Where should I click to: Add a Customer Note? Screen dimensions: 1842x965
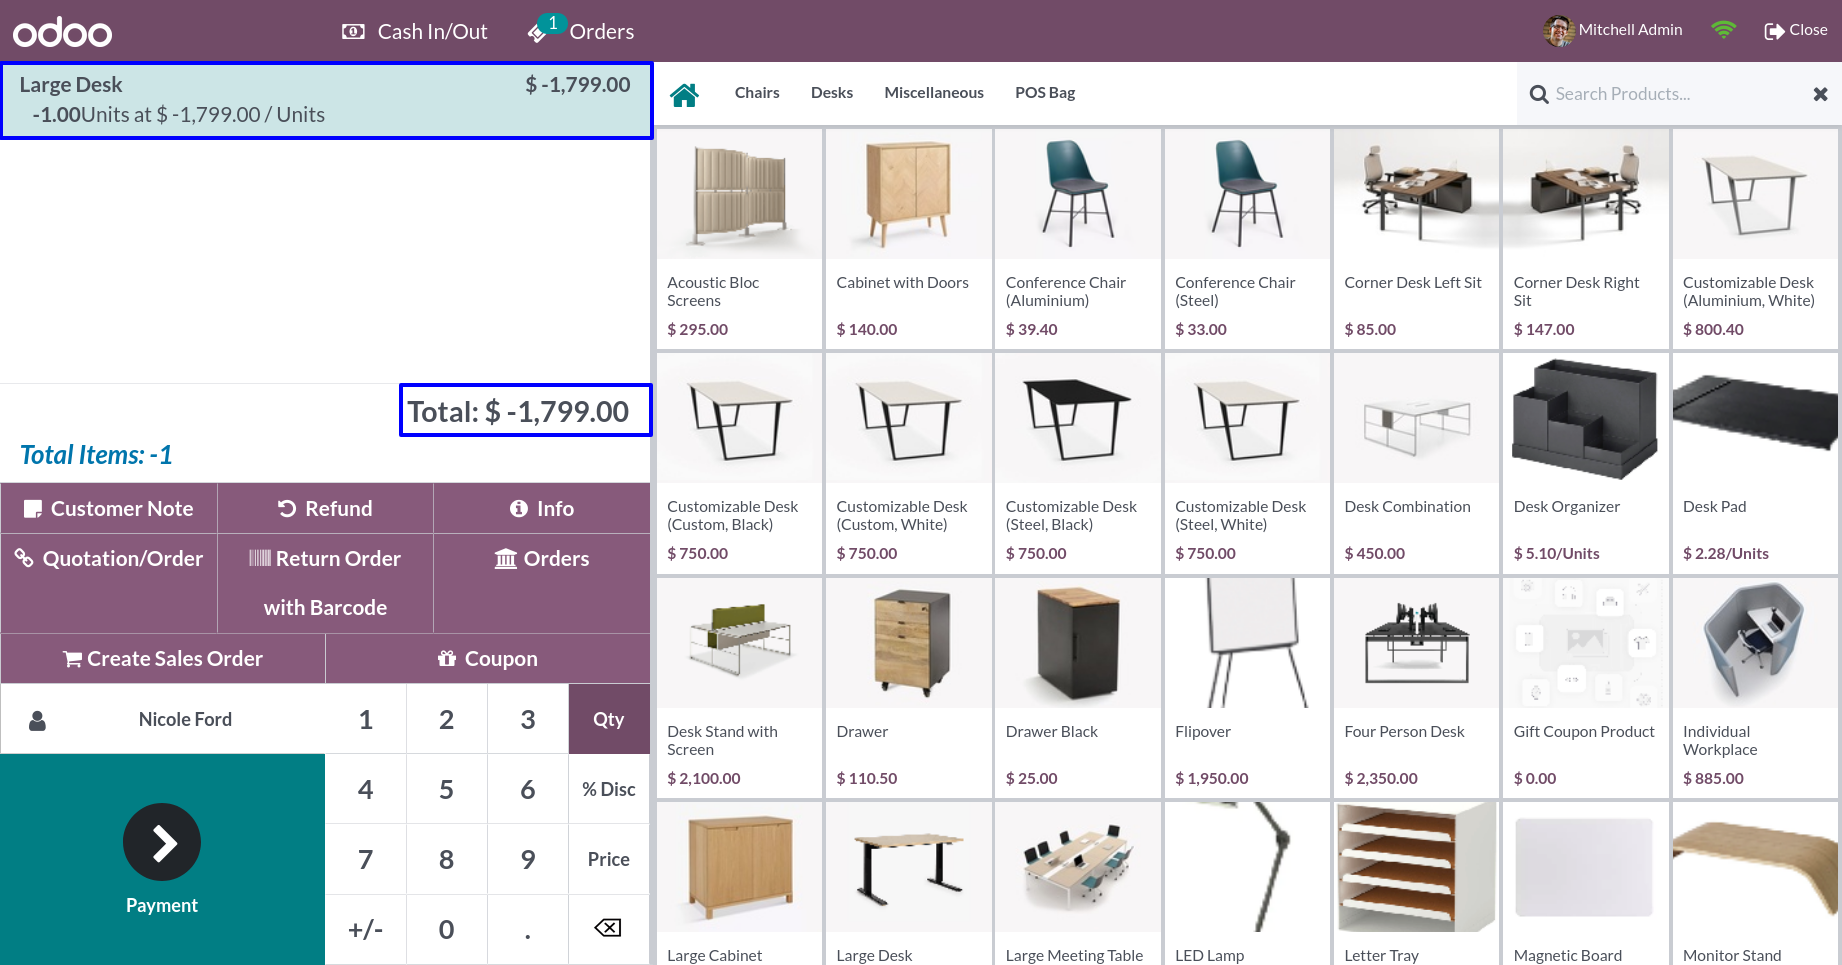point(109,509)
